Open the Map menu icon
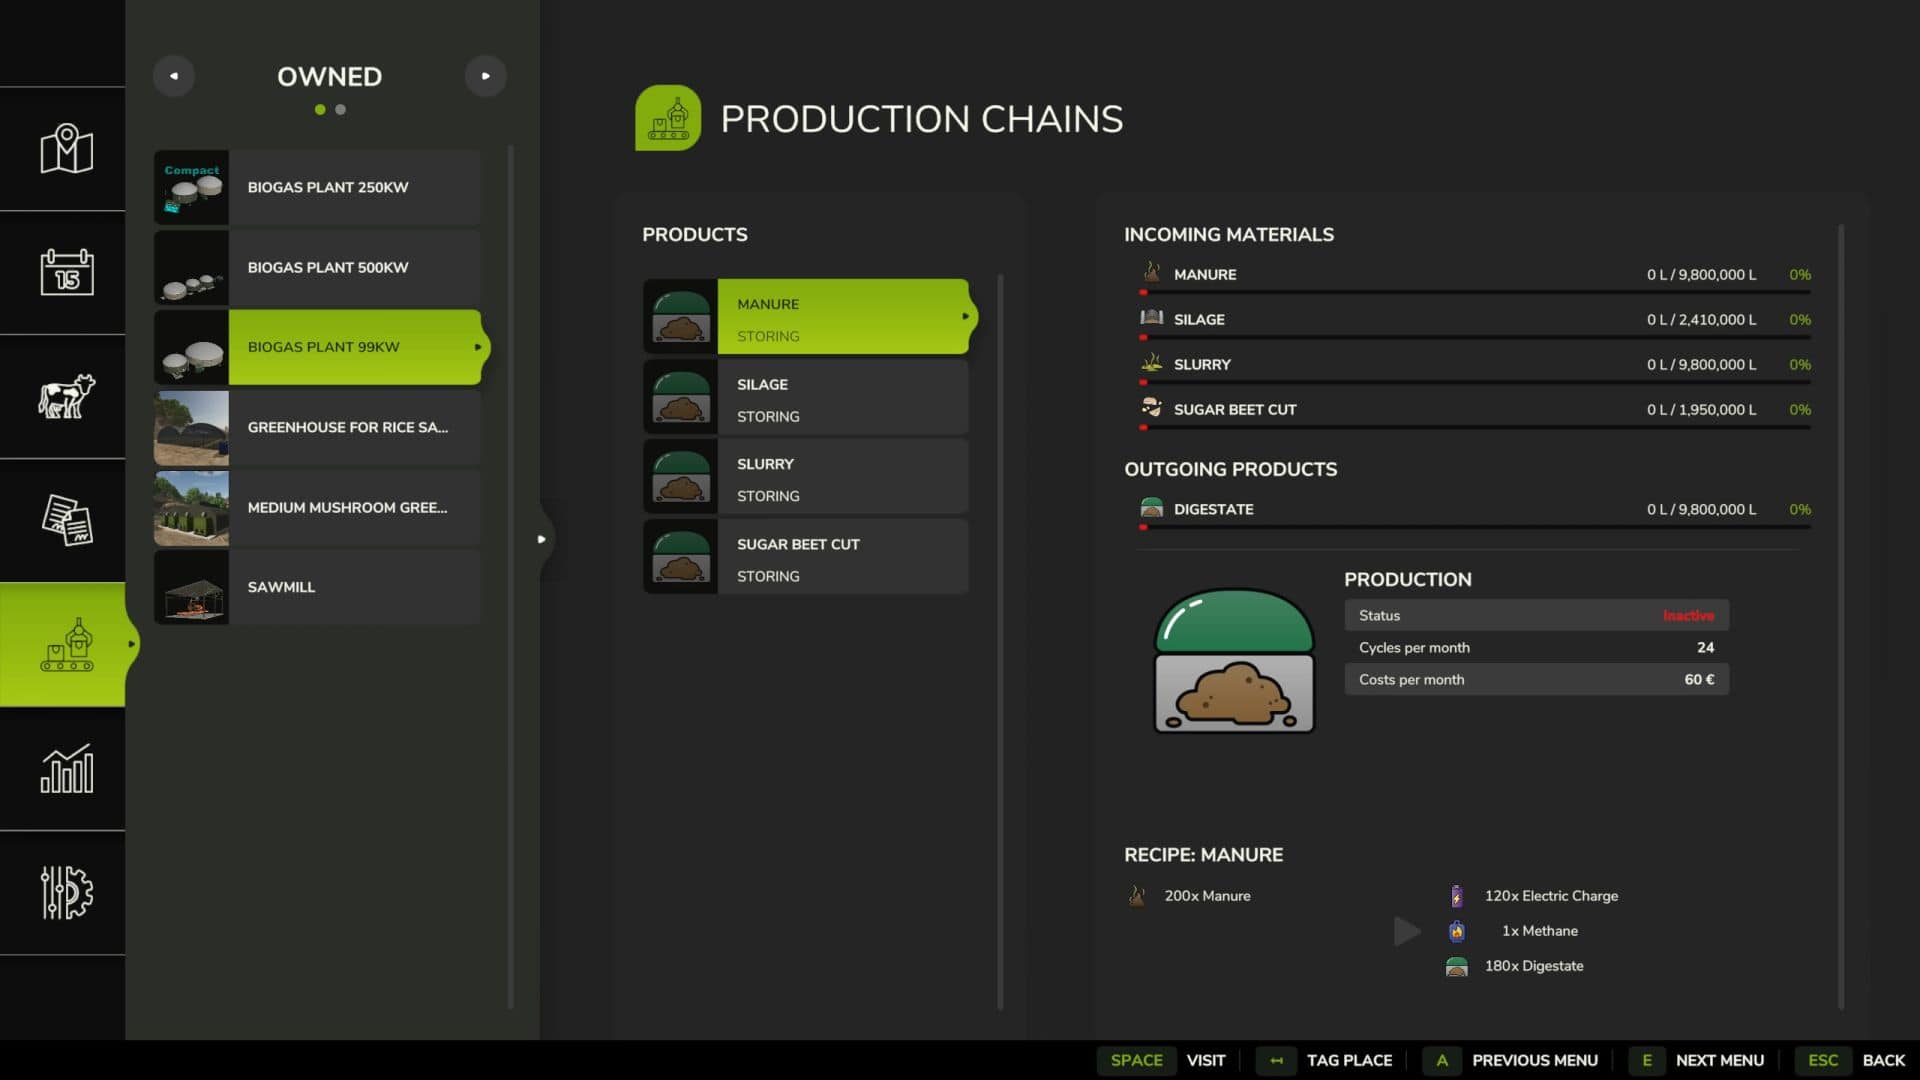Image resolution: width=1920 pixels, height=1080 pixels. click(66, 149)
